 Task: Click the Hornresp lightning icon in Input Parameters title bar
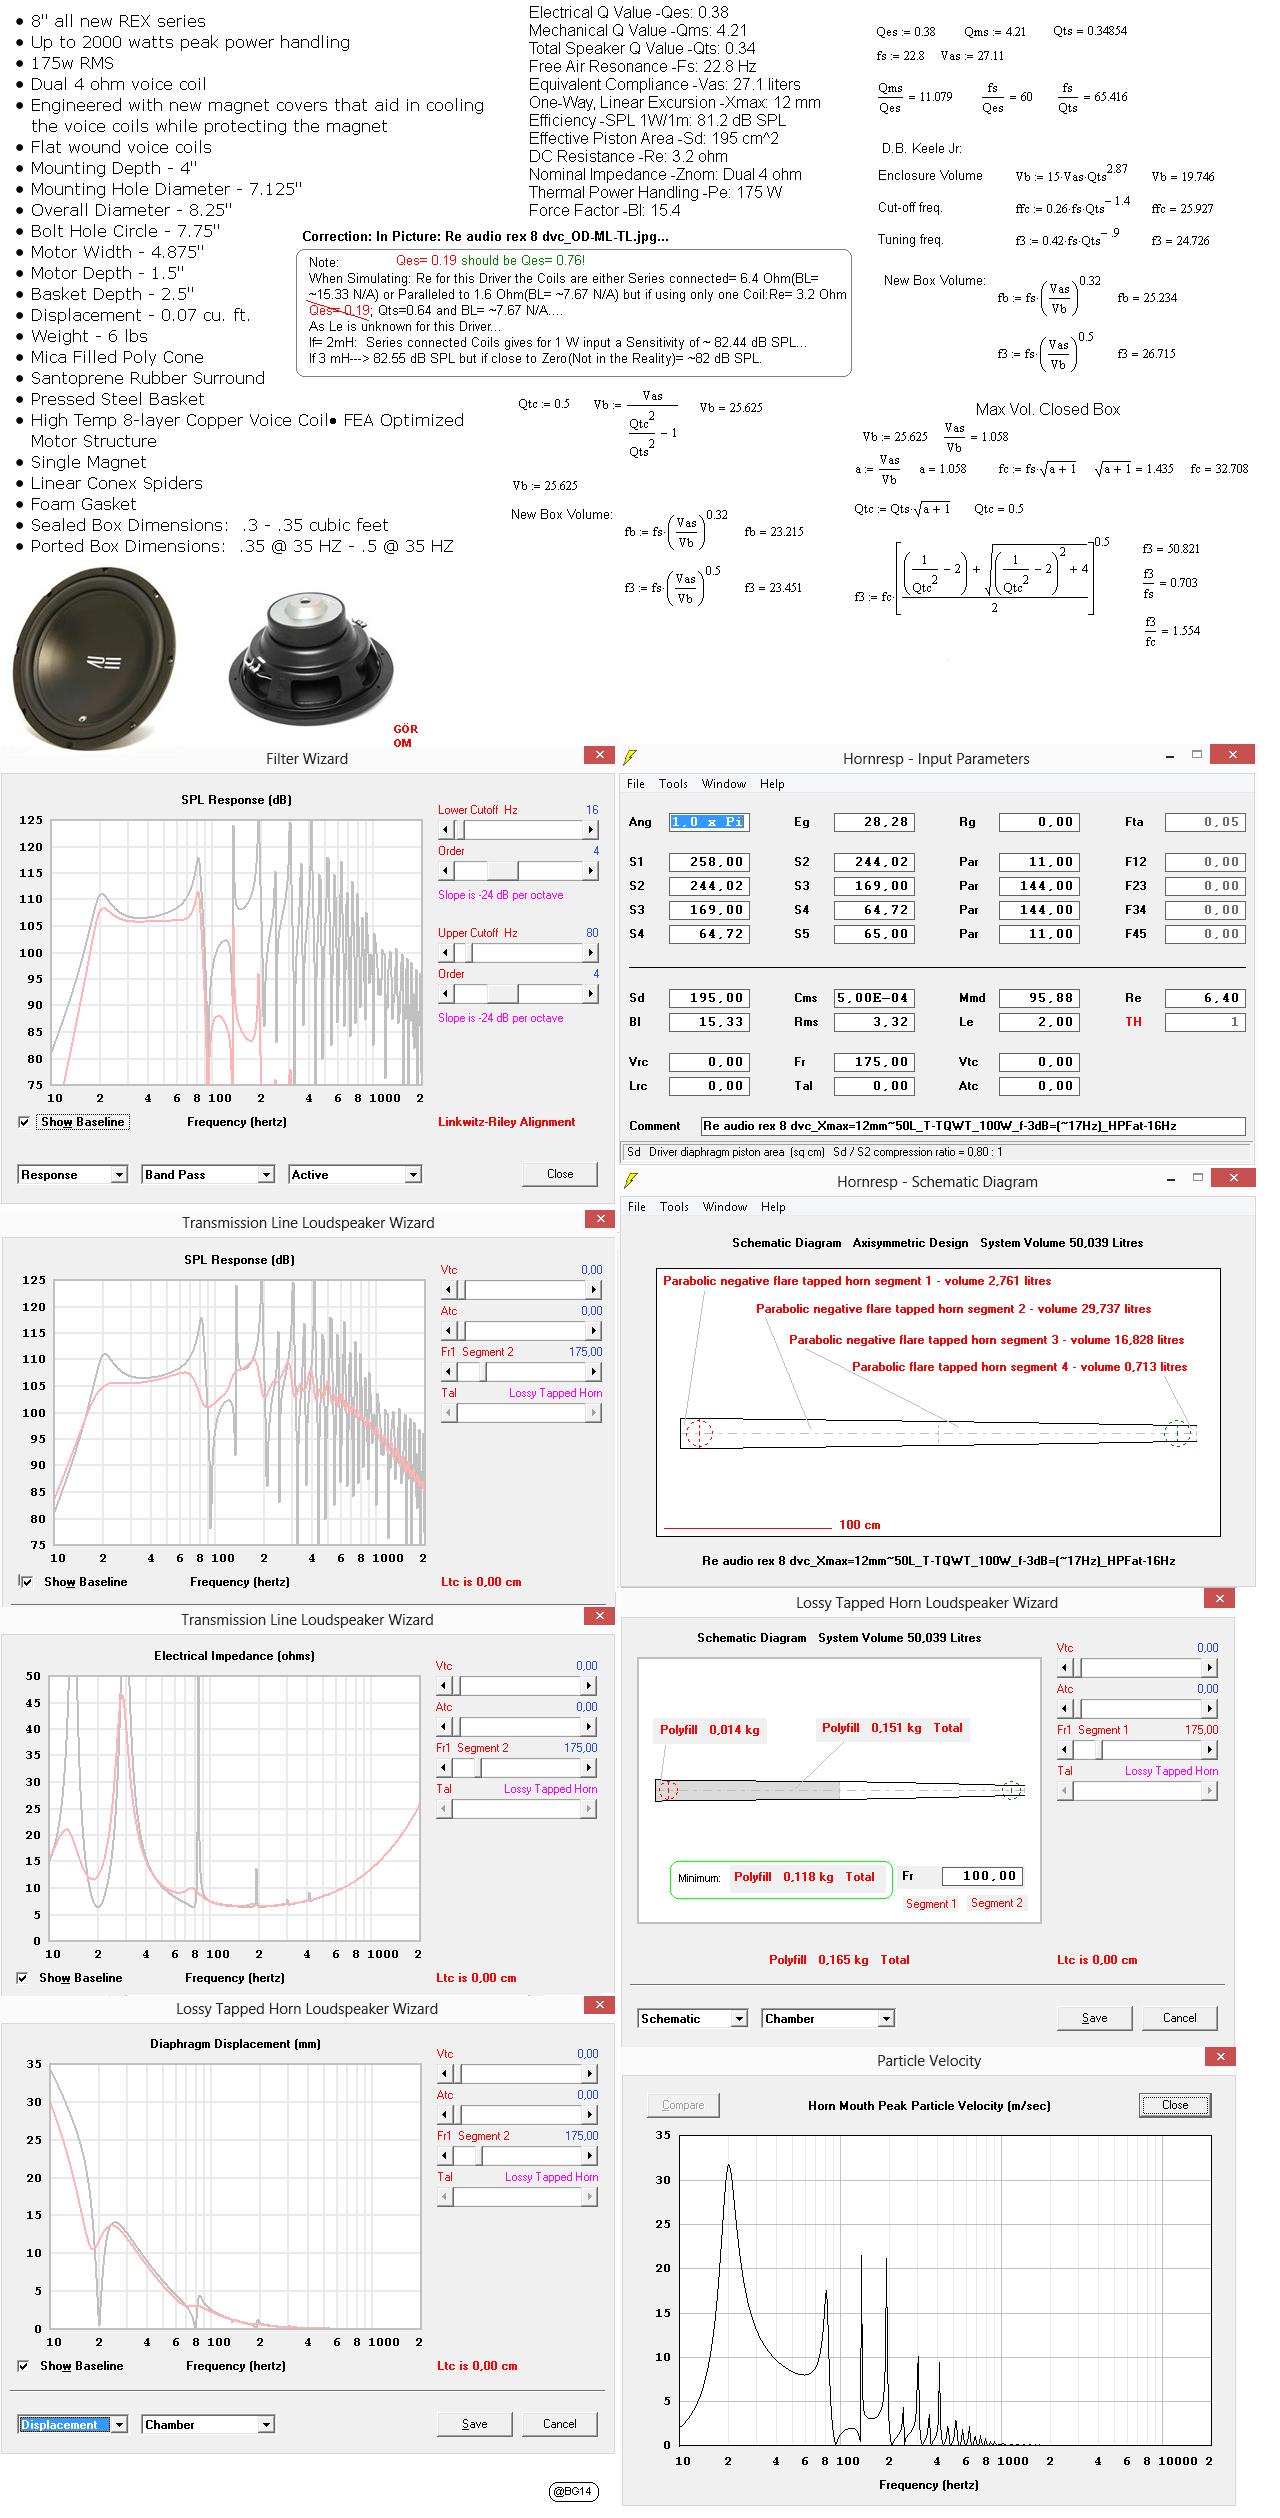pos(630,758)
